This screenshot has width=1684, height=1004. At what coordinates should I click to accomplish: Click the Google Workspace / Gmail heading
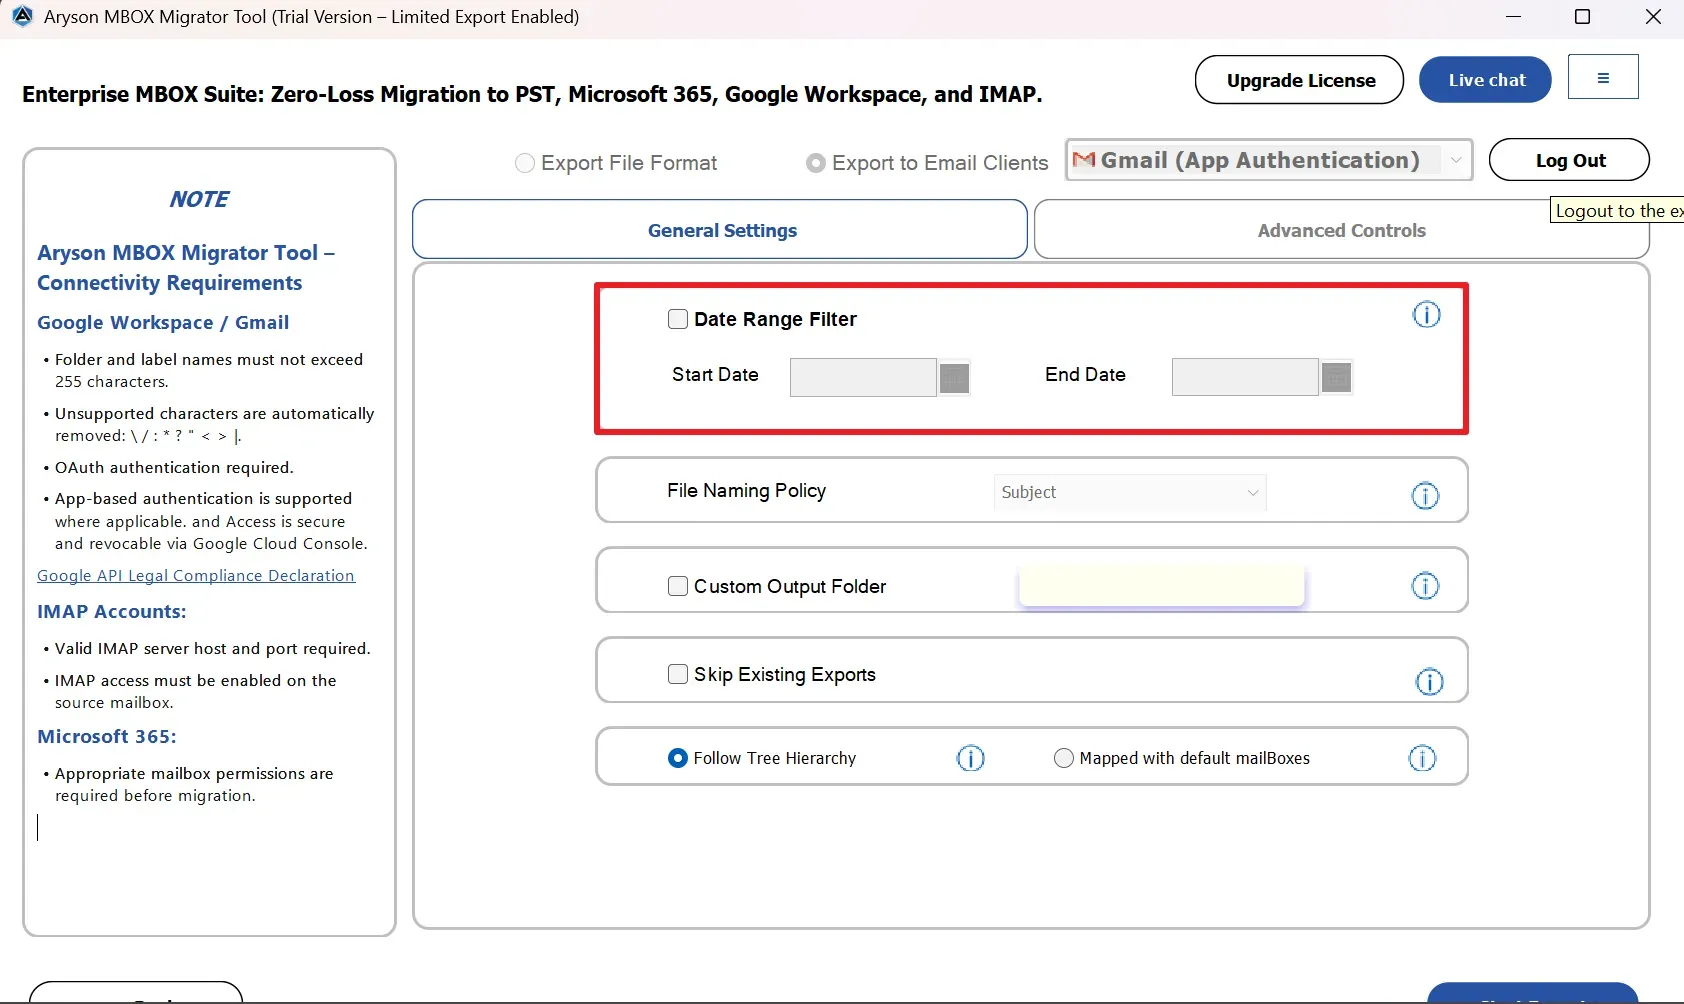163,323
